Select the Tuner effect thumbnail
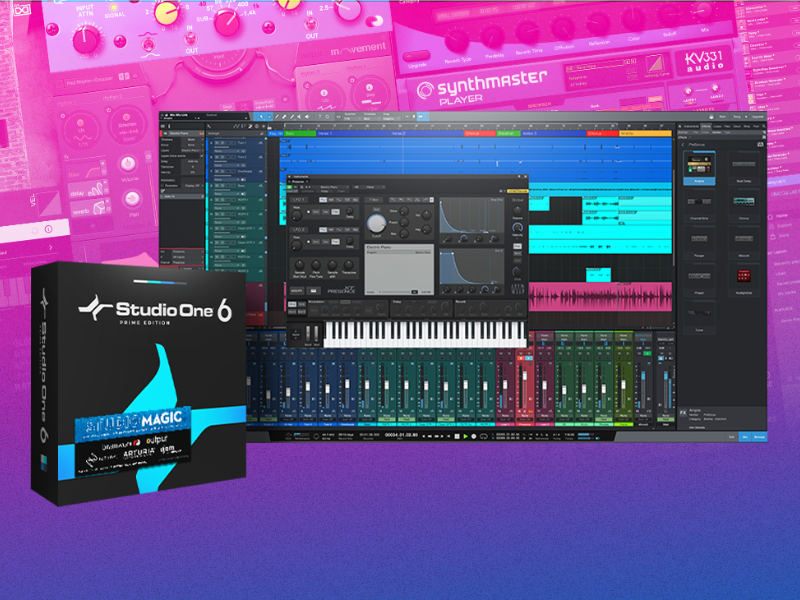800x600 pixels. tap(699, 317)
